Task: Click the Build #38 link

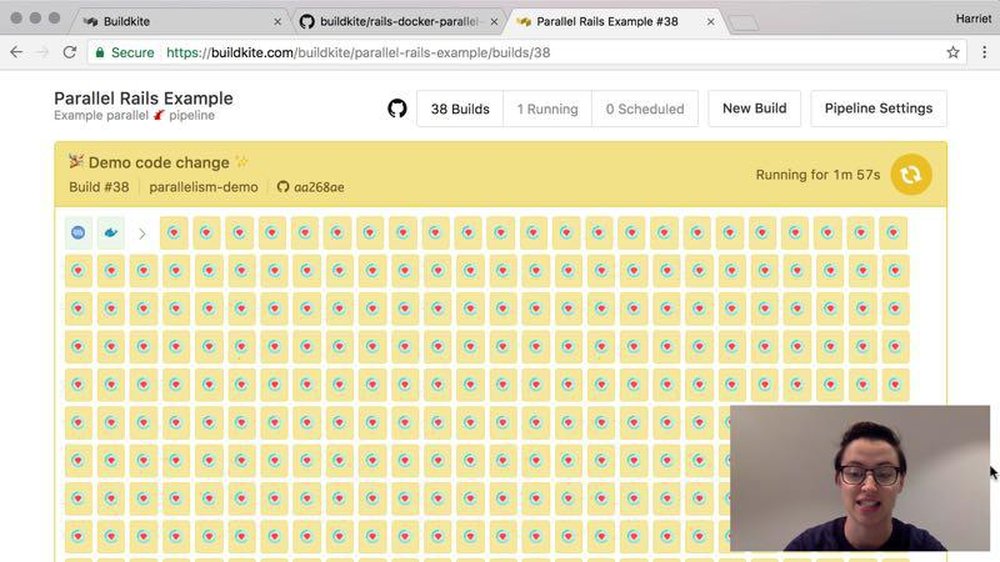Action: (99, 187)
